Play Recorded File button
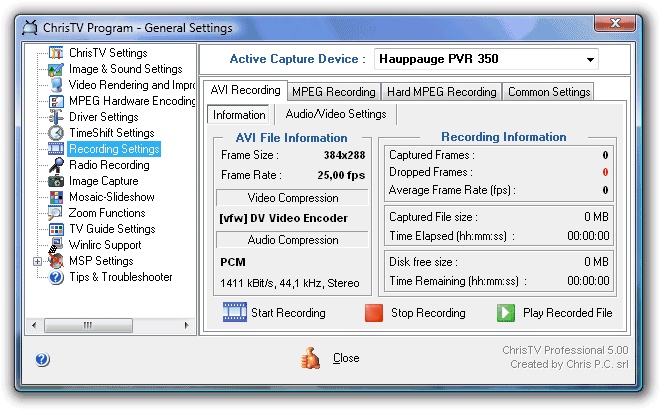This screenshot has height=410, width=661. point(554,313)
